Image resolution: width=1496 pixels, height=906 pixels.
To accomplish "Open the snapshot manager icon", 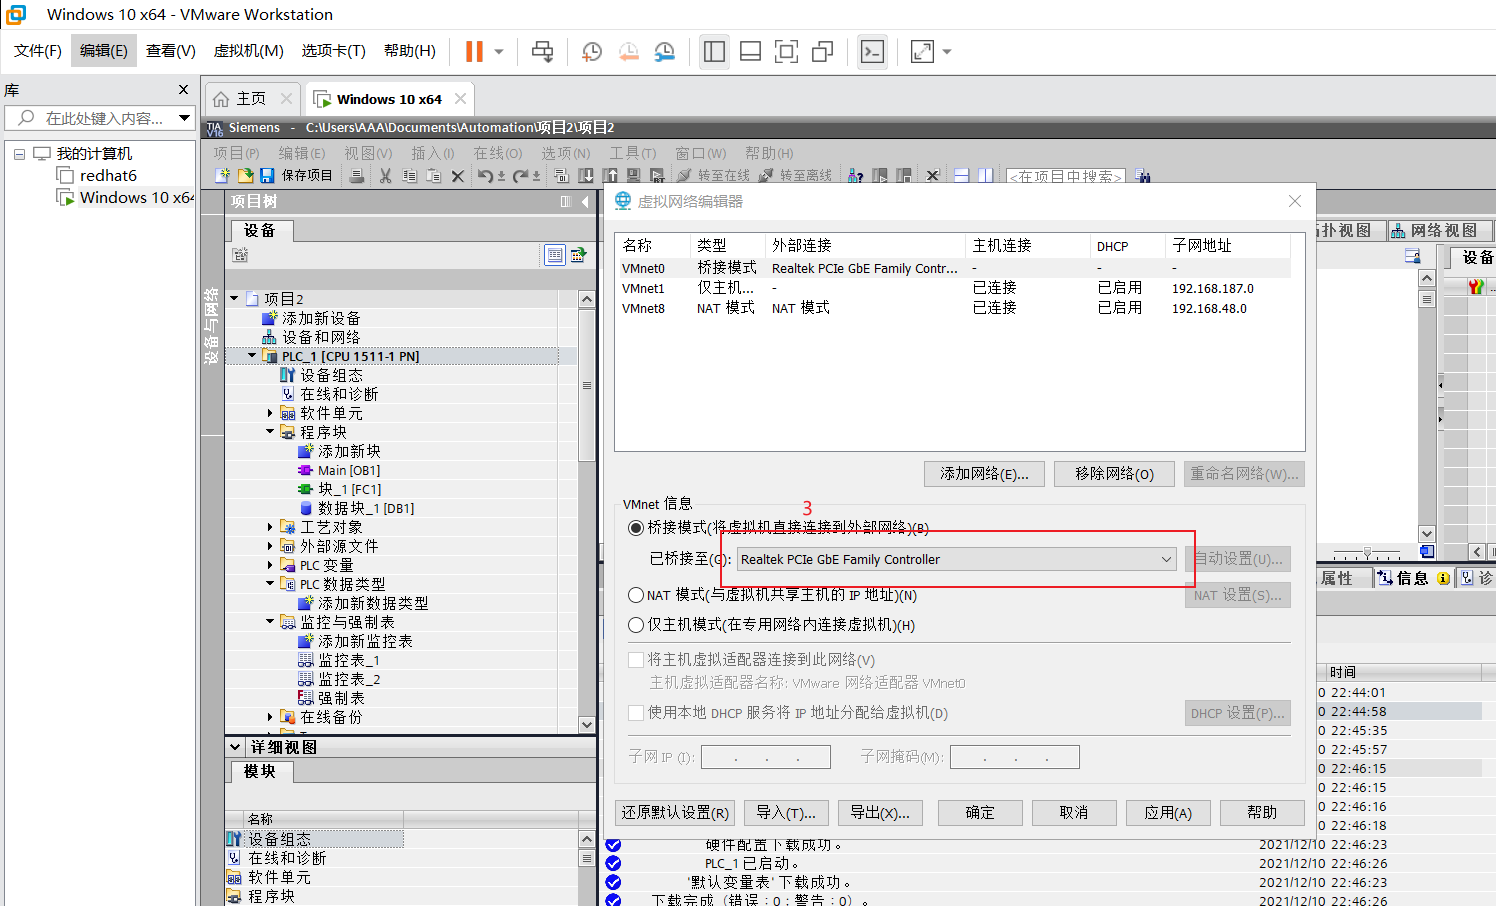I will pyautogui.click(x=664, y=51).
